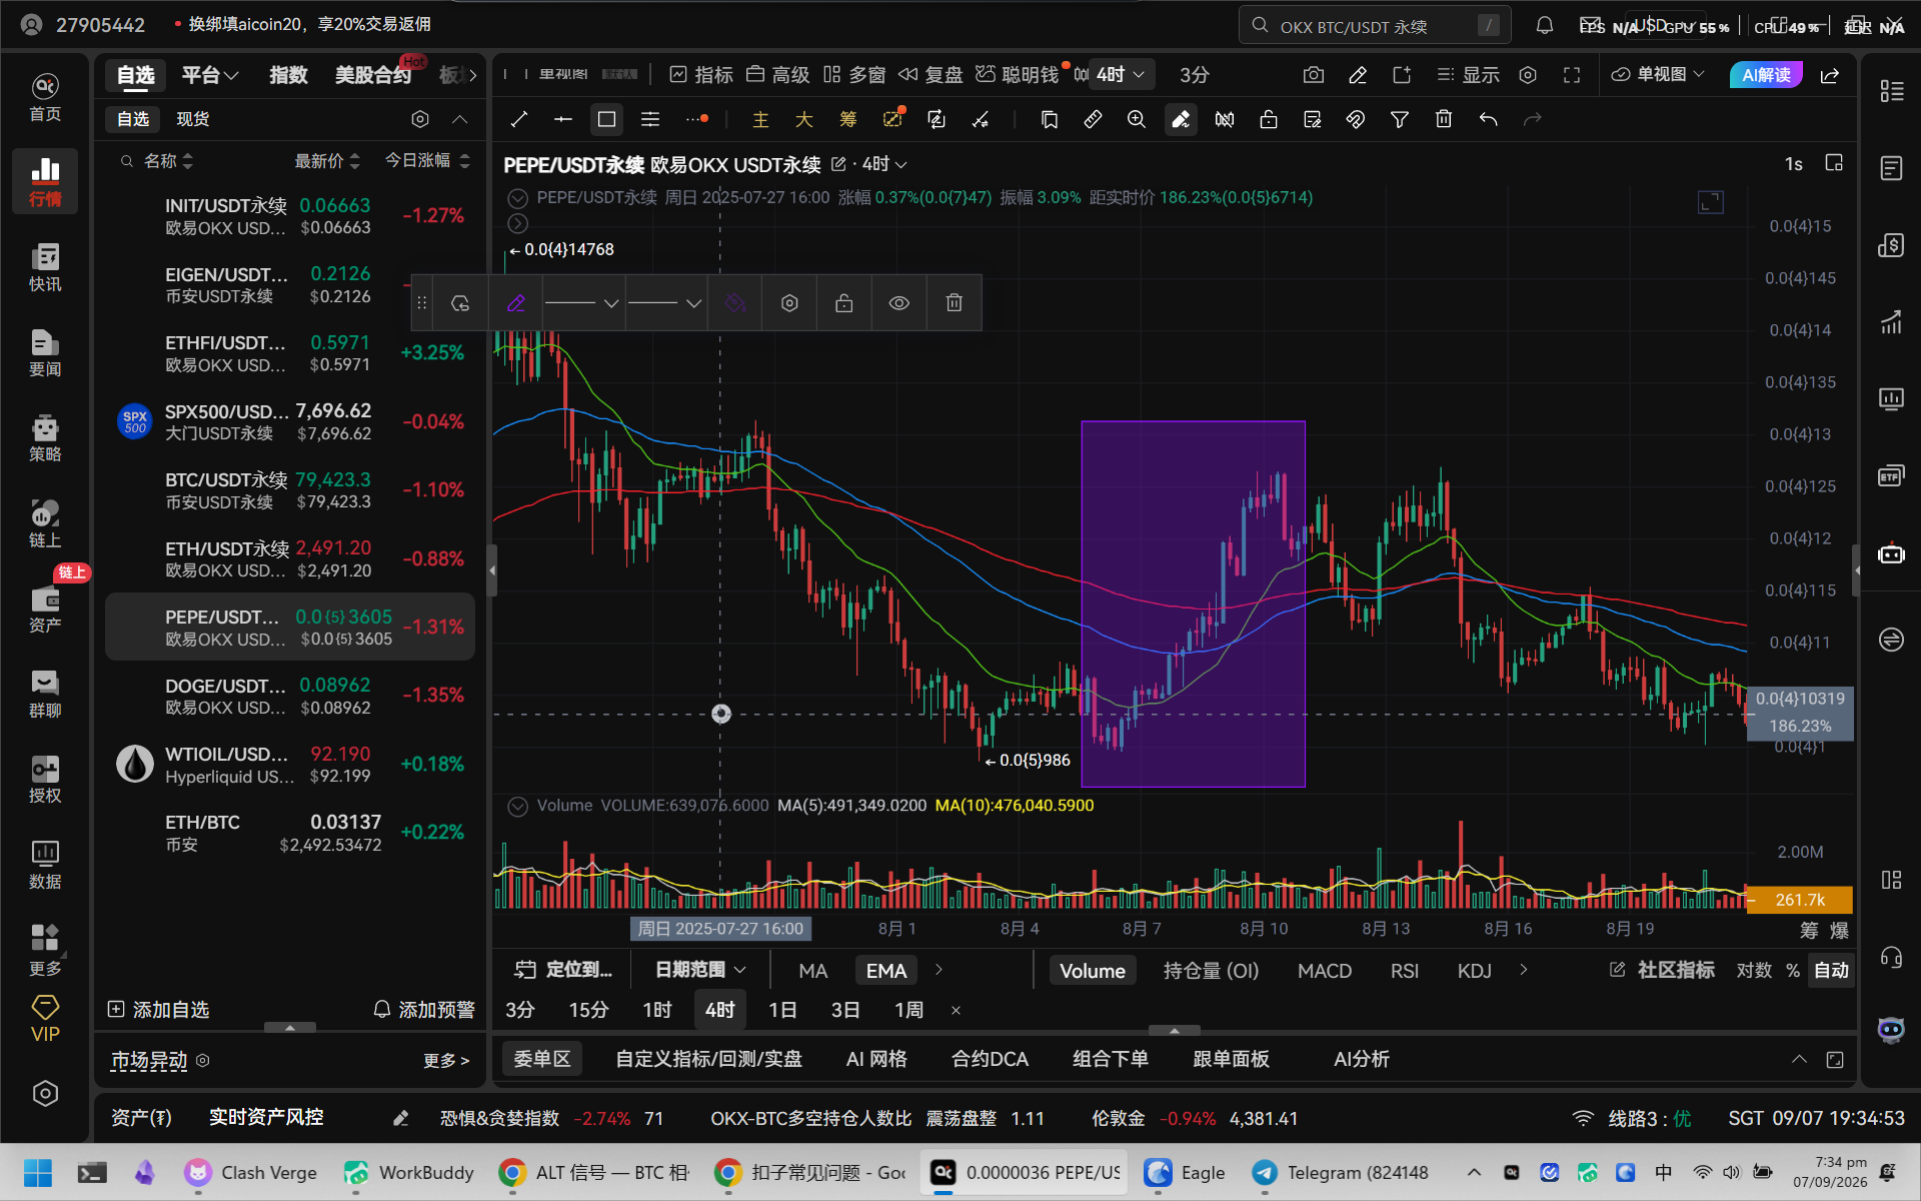This screenshot has height=1201, width=1921.
Task: Toggle lock on the selected drawing
Action: tap(844, 303)
